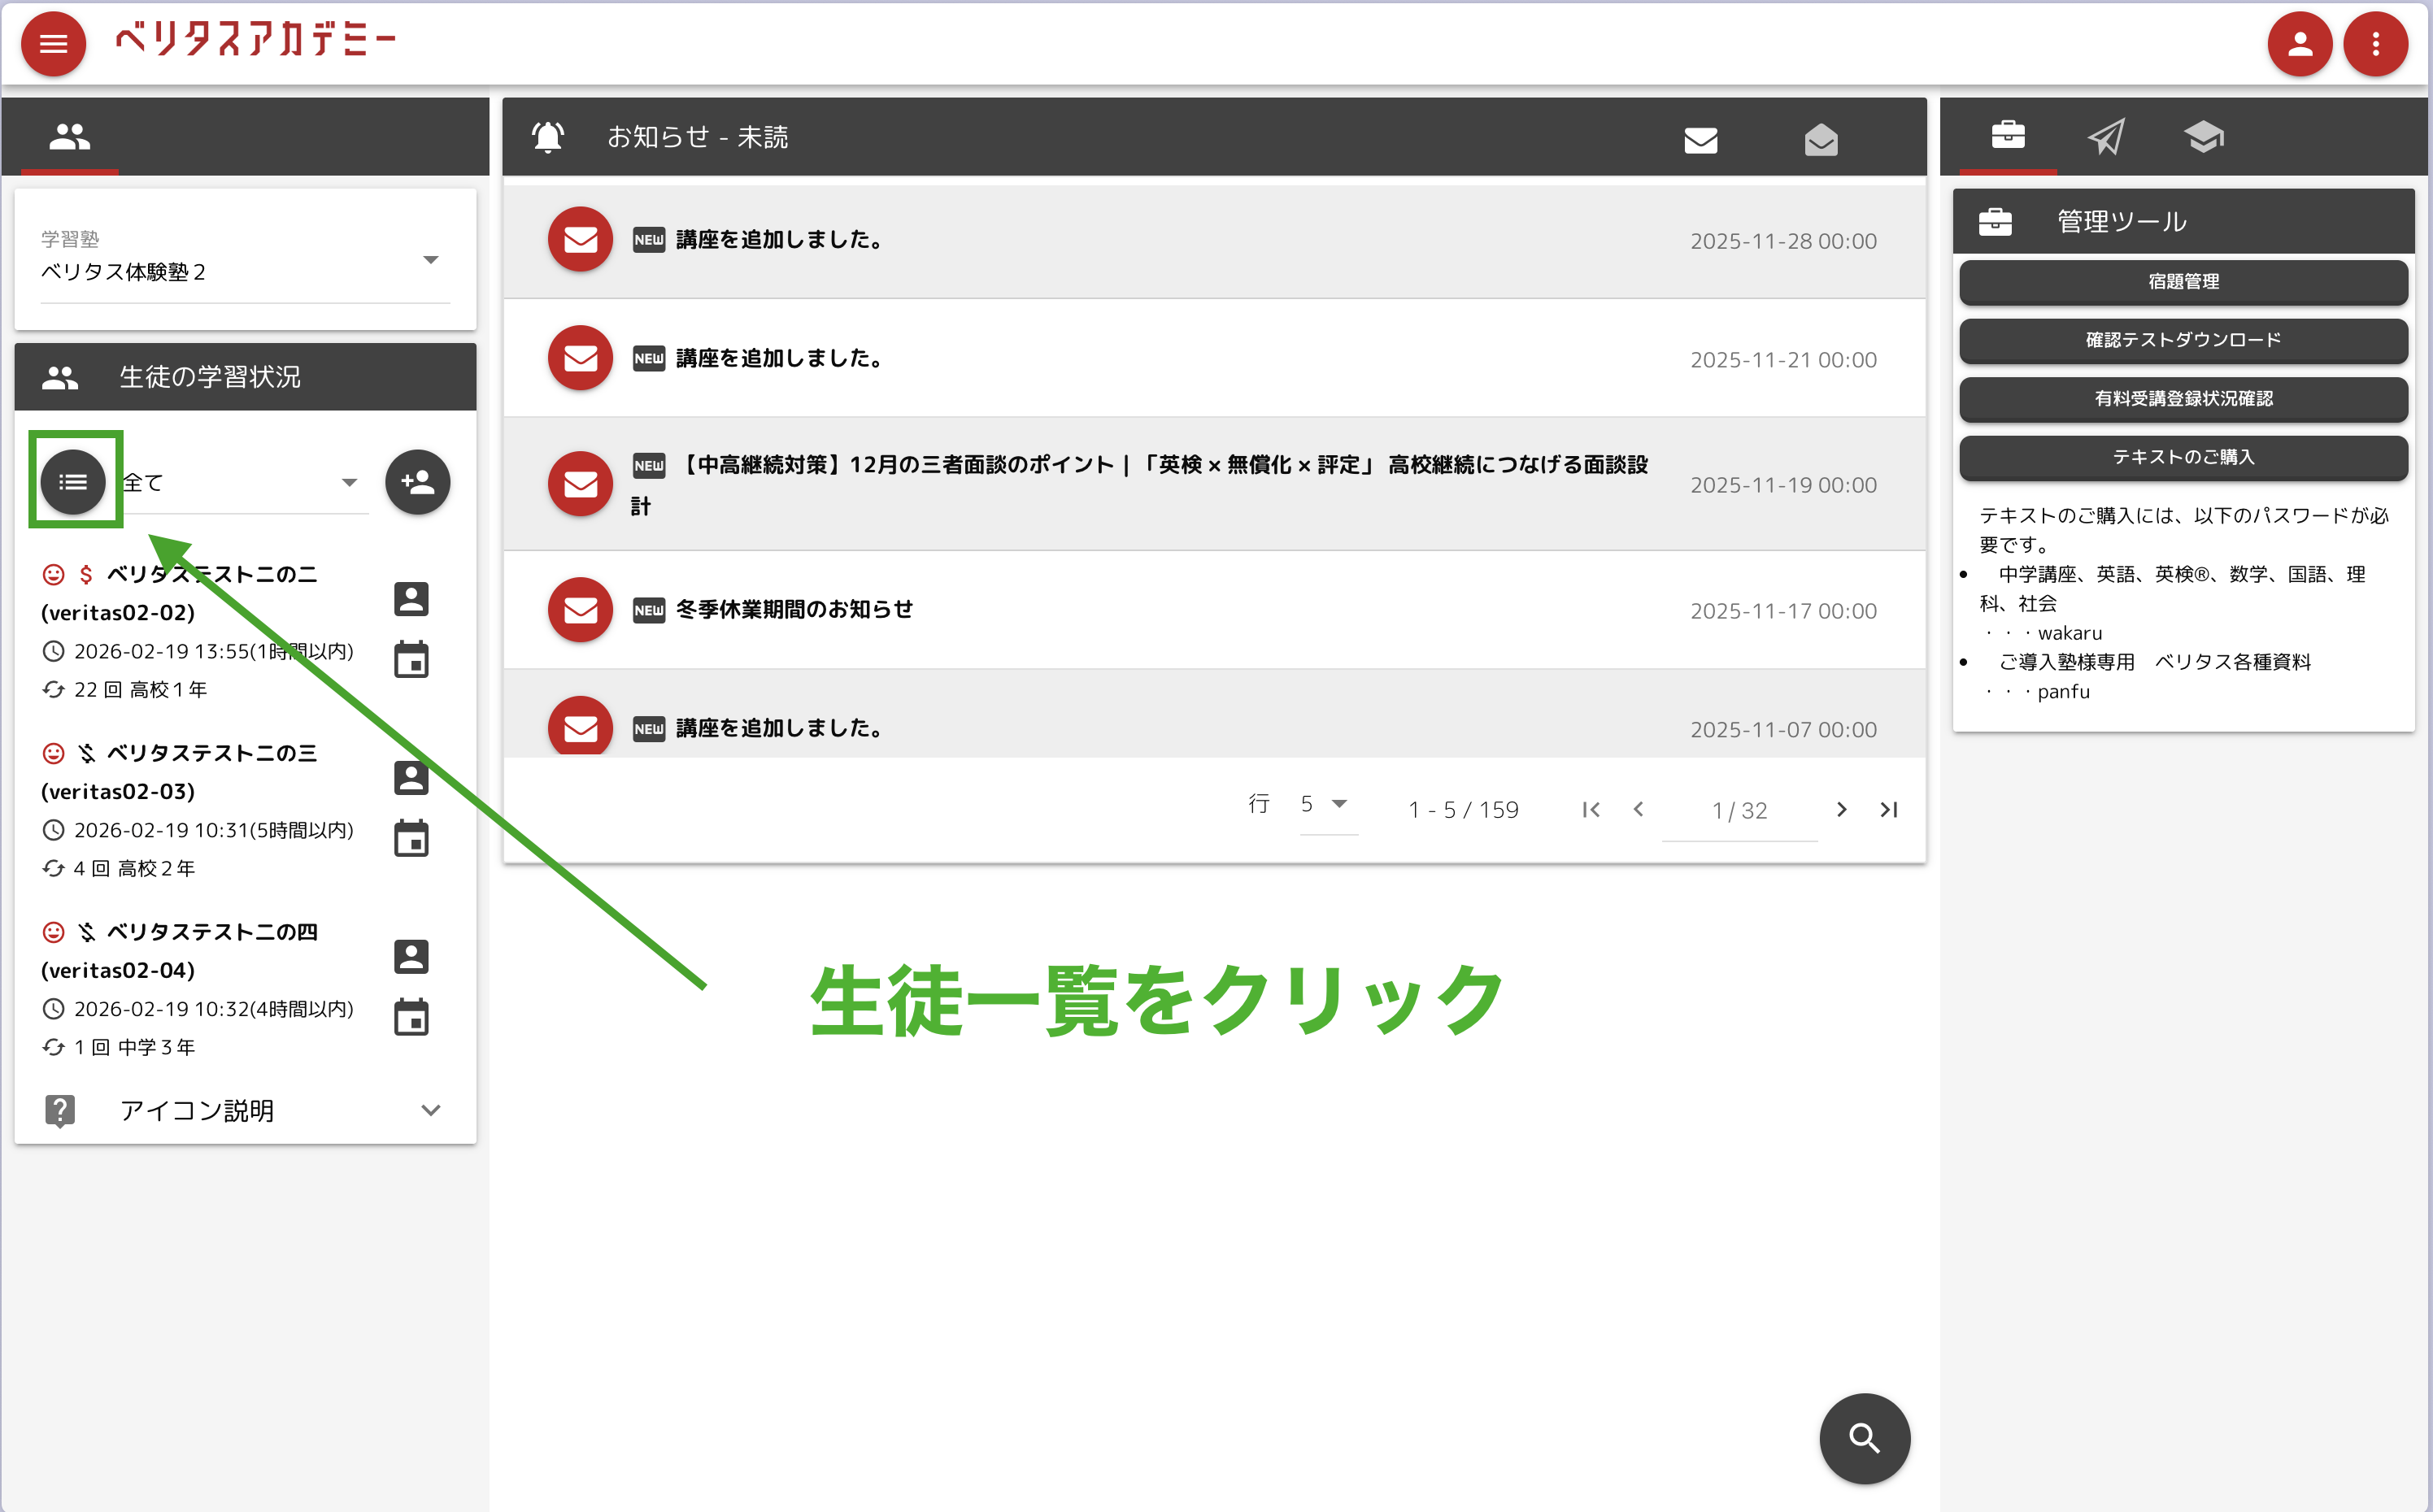Expand the アイコン説明 section
Image resolution: width=2433 pixels, height=1512 pixels.
430,1110
